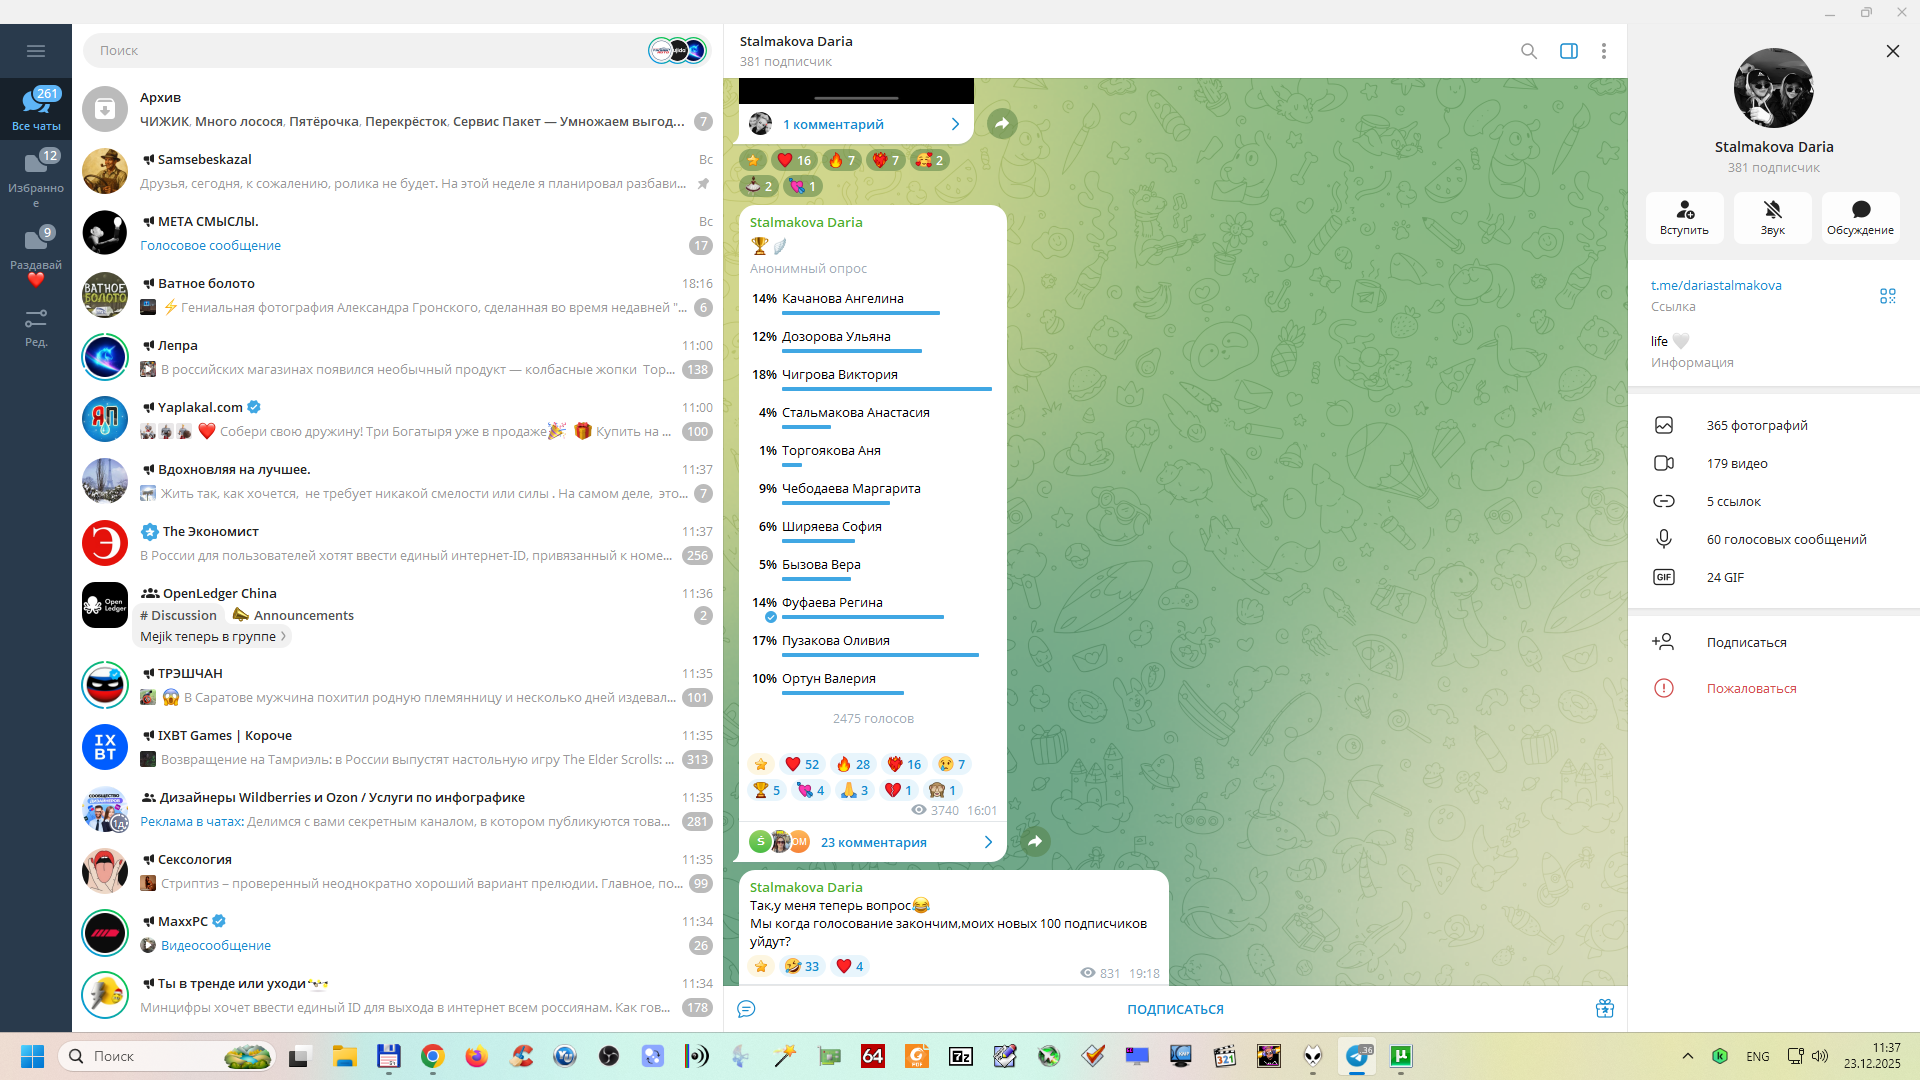This screenshot has width=1920, height=1080.
Task: Click the Вступить join button
Action: pyautogui.click(x=1684, y=217)
